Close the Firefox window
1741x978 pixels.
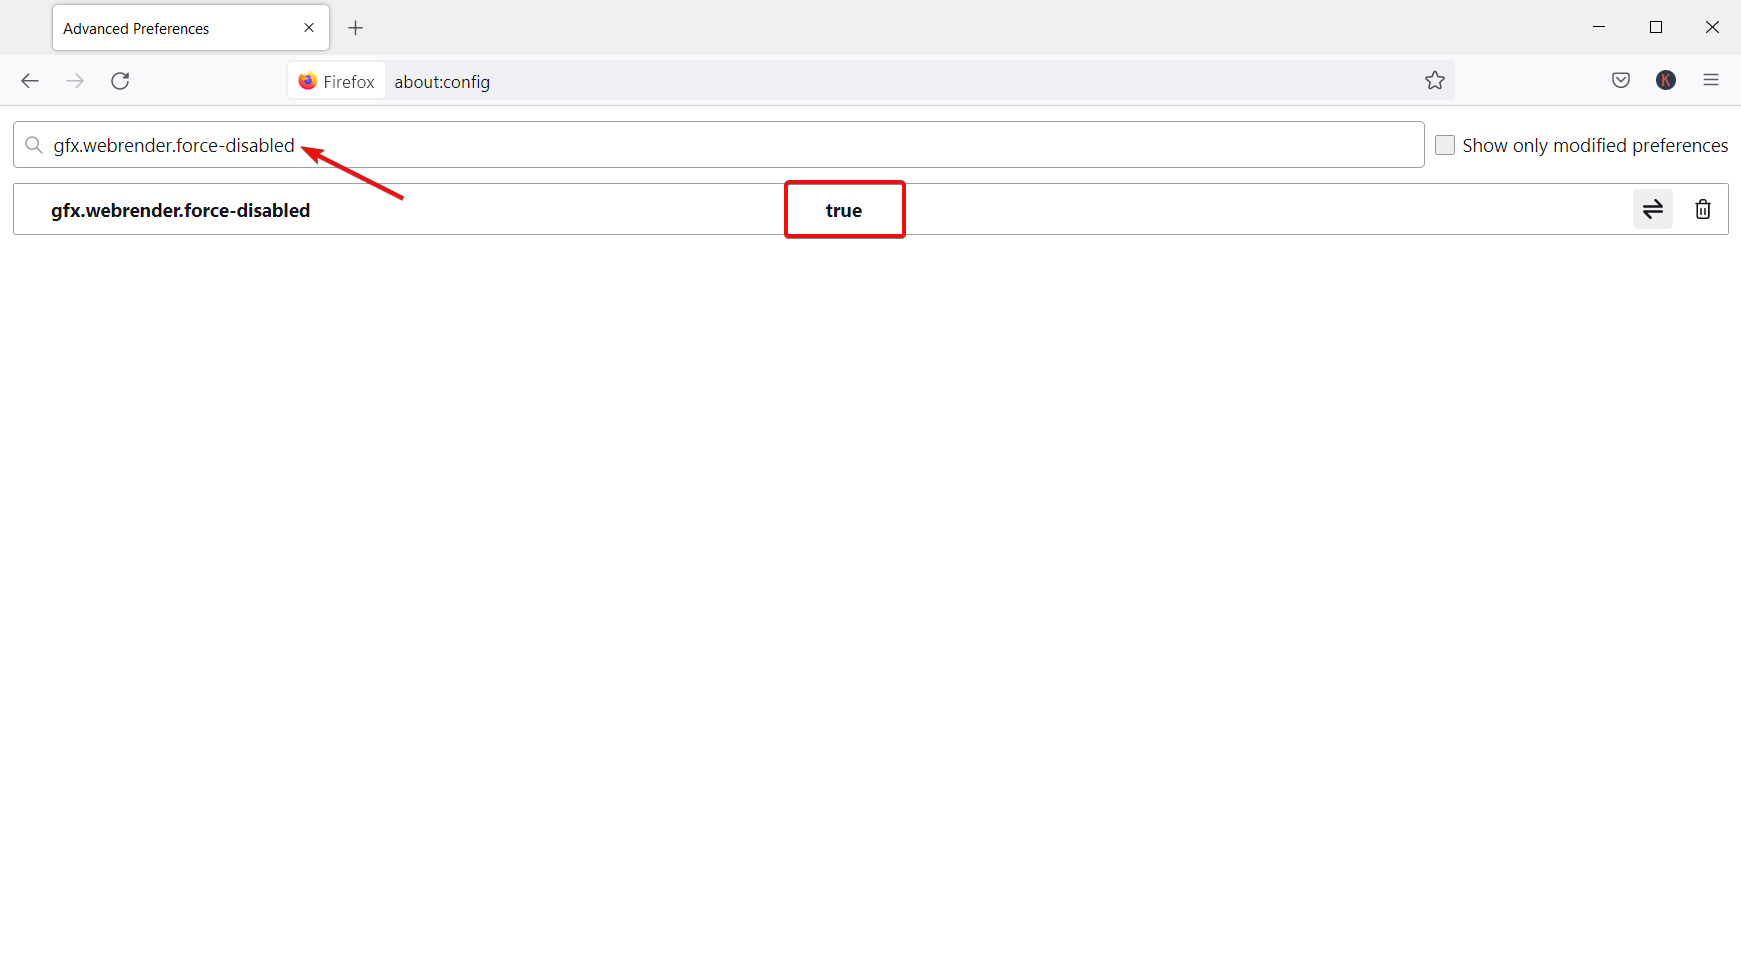tap(1712, 27)
